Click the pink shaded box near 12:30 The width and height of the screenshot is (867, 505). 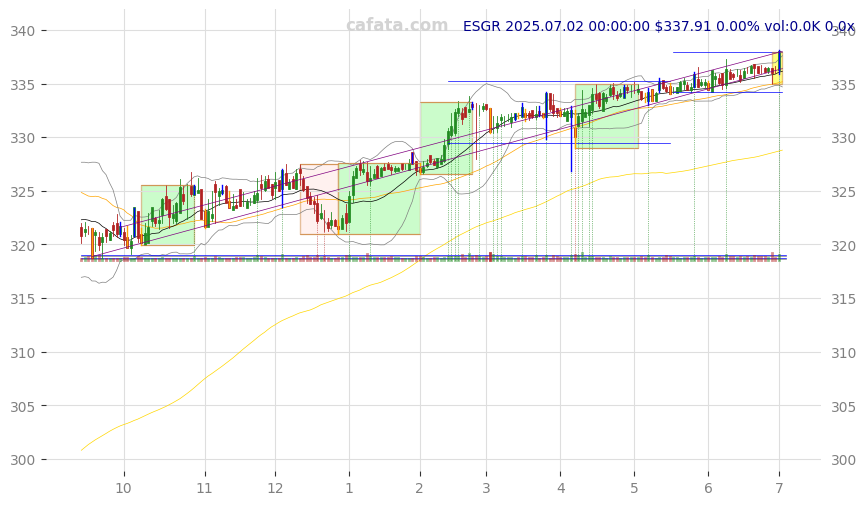(x=319, y=199)
